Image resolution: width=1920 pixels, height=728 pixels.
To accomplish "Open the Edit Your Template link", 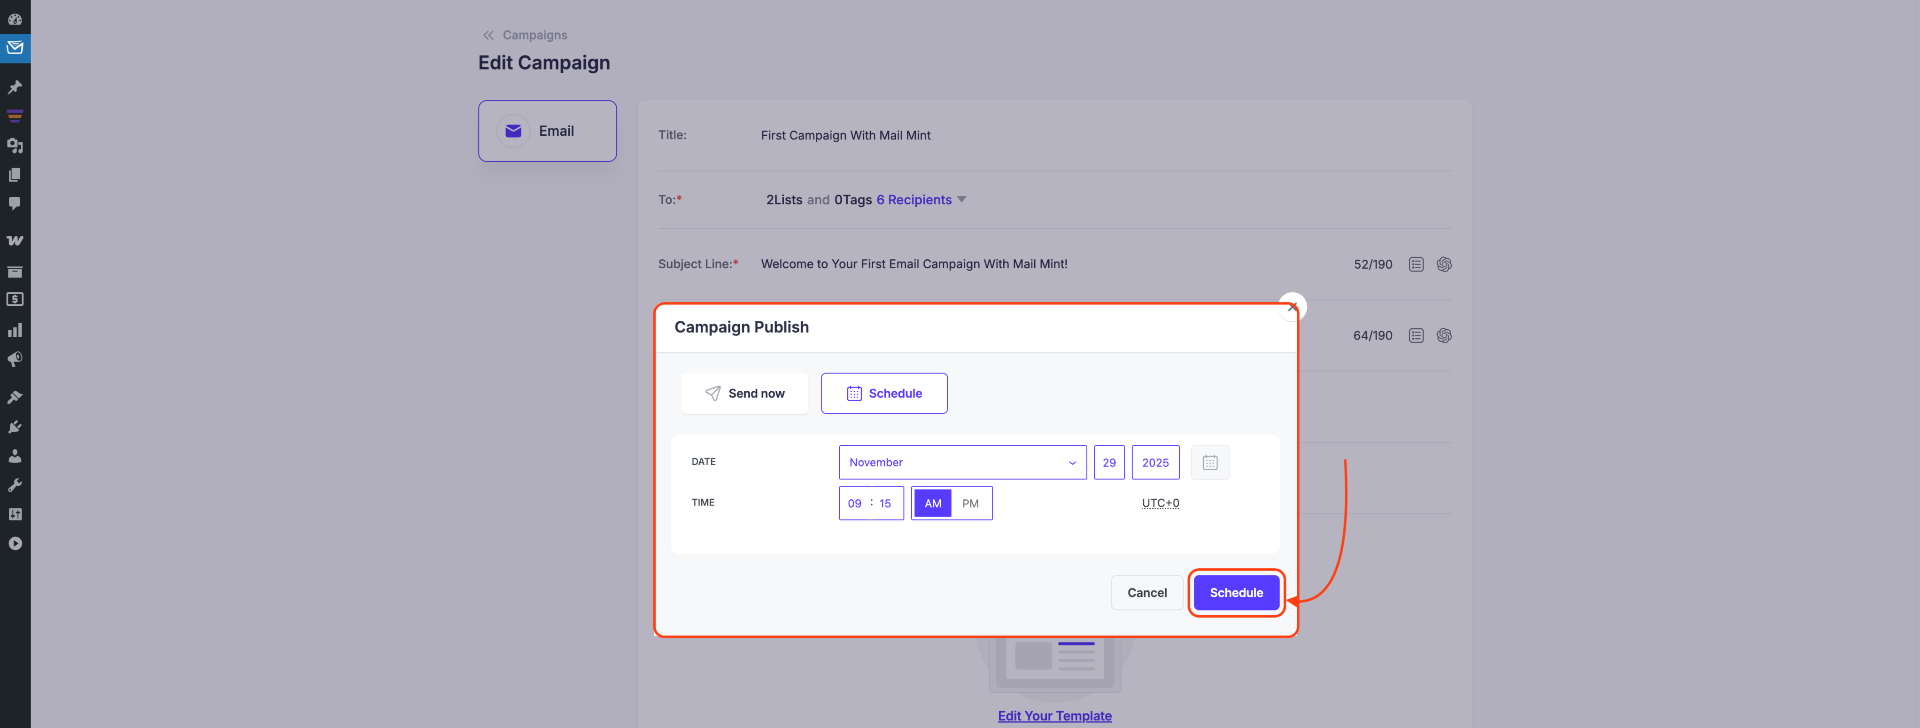I will pyautogui.click(x=1055, y=716).
